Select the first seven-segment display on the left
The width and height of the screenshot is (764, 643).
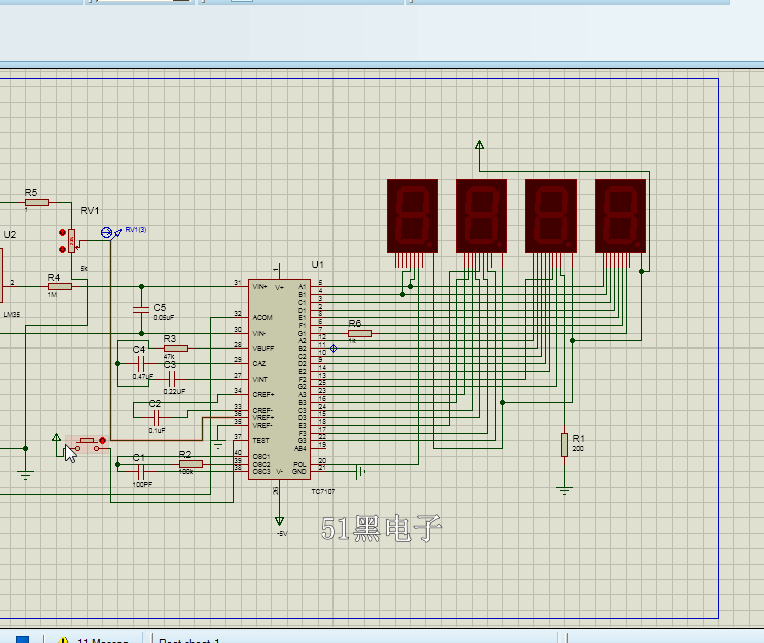click(x=412, y=216)
